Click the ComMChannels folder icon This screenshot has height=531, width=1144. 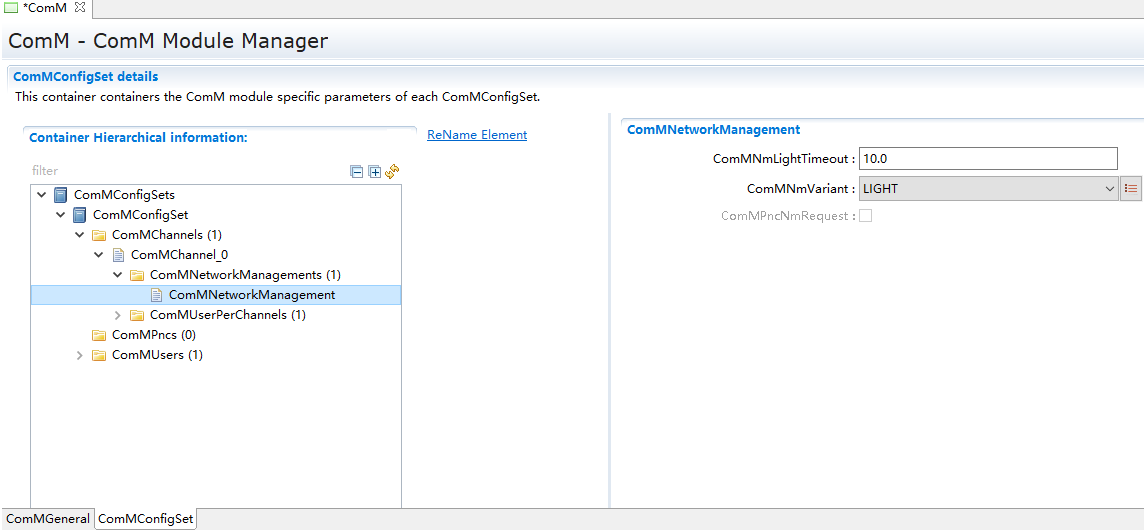coord(99,235)
